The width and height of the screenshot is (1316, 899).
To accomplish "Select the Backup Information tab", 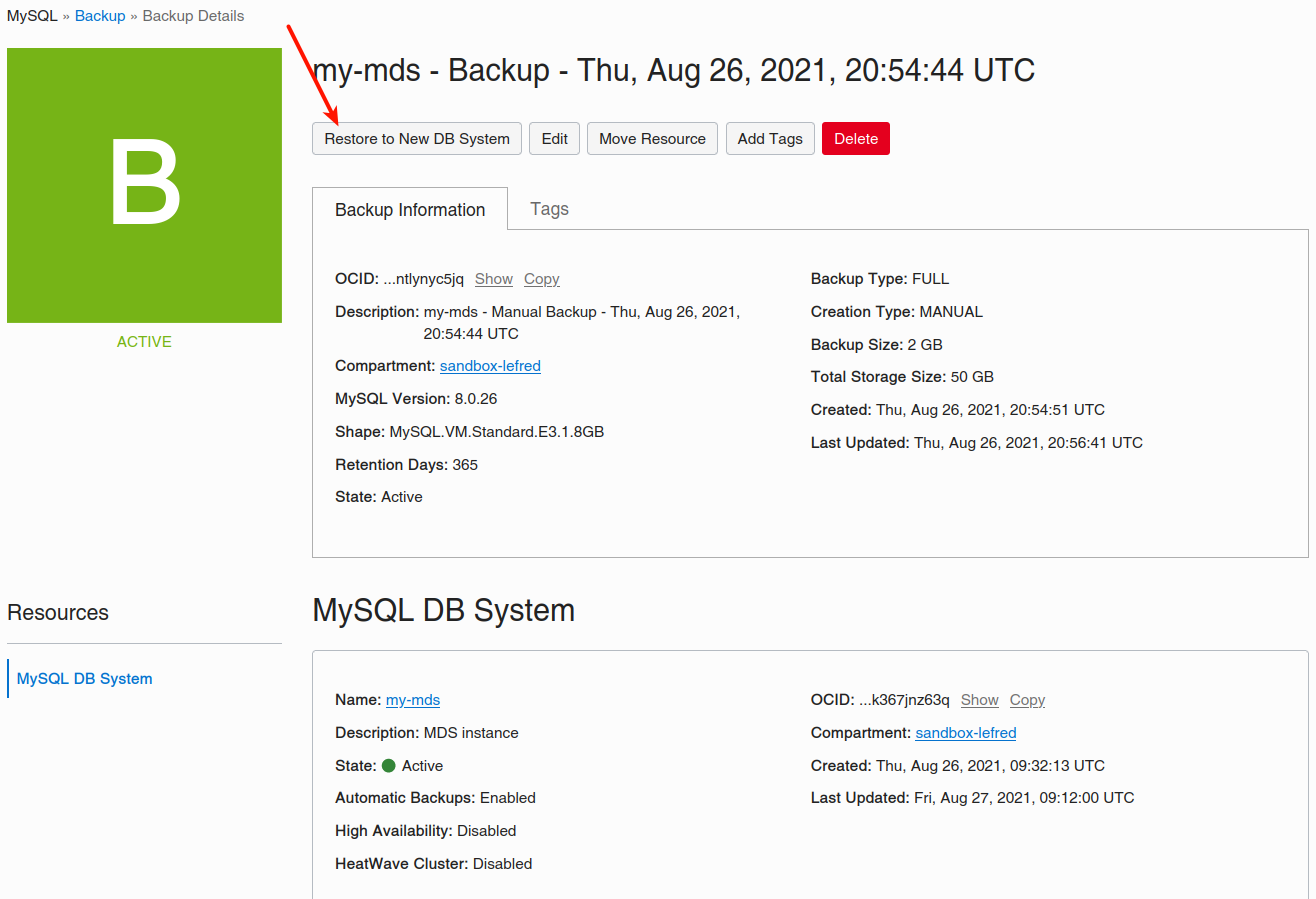I will pos(410,210).
